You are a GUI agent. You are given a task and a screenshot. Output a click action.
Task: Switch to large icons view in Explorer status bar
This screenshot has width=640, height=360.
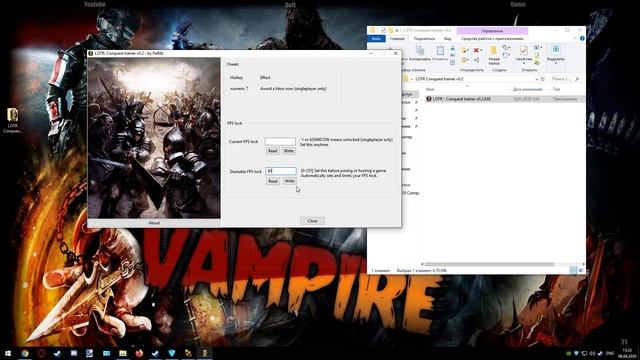click(581, 270)
